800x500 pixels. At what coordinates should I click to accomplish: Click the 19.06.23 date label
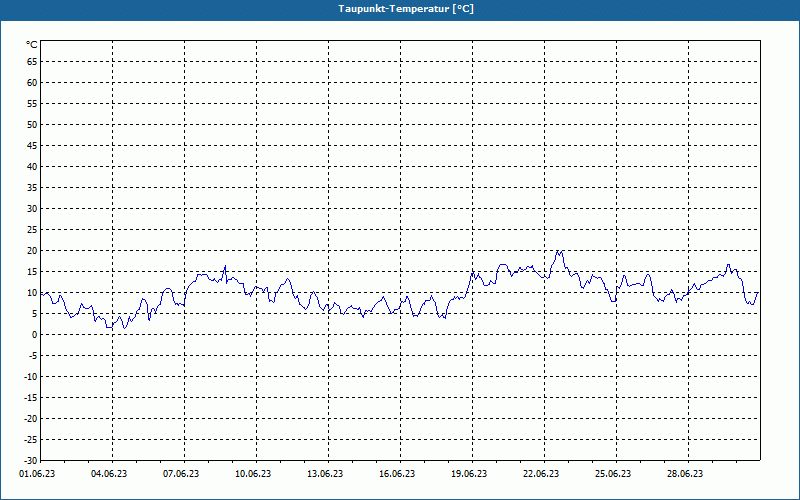pyautogui.click(x=469, y=474)
